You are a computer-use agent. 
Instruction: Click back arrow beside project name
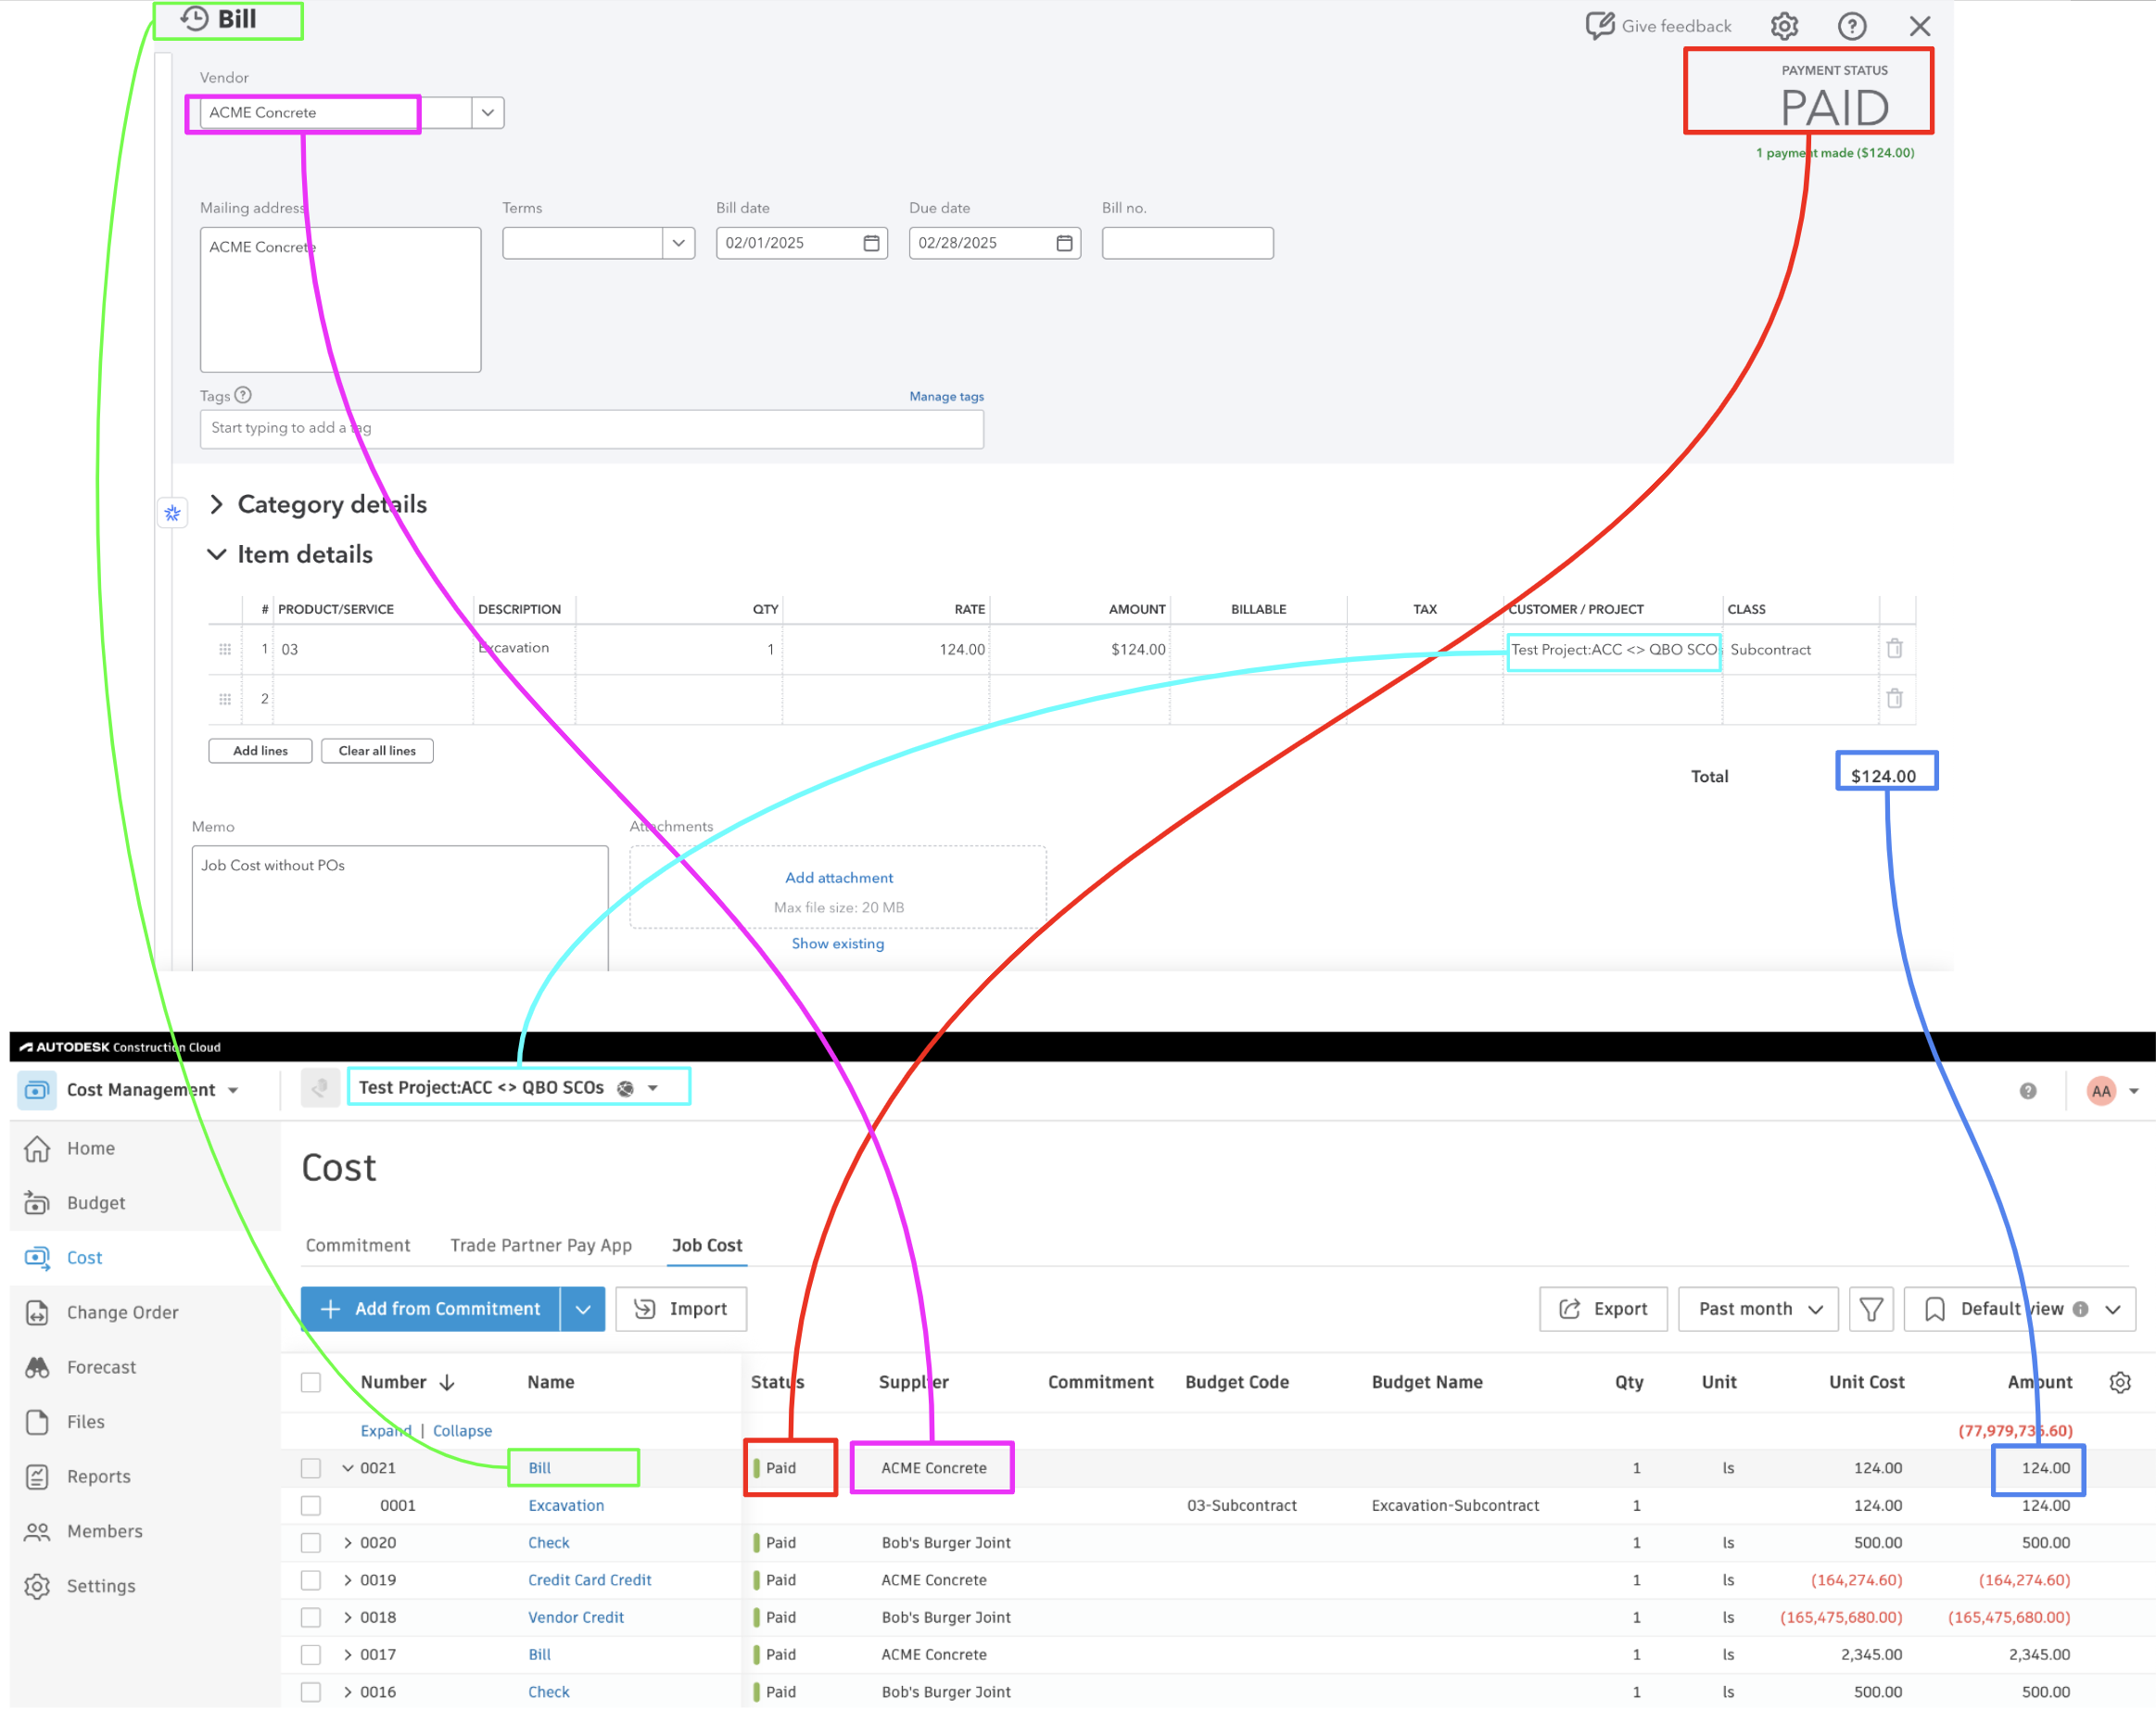320,1087
